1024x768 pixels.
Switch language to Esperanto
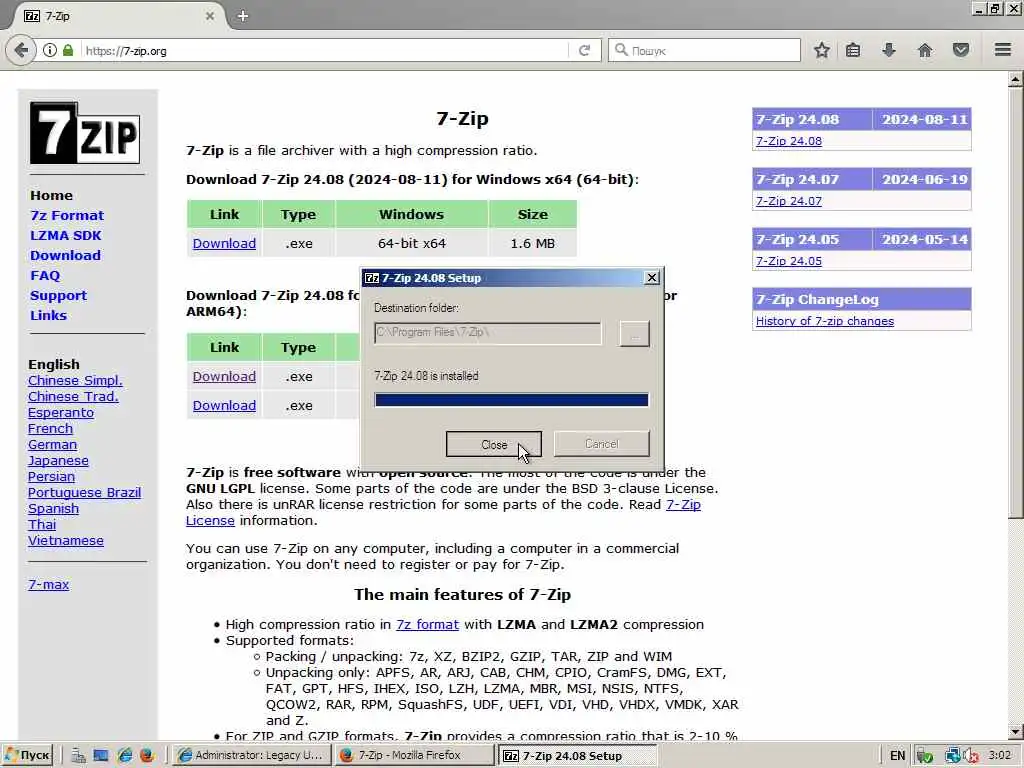point(61,413)
